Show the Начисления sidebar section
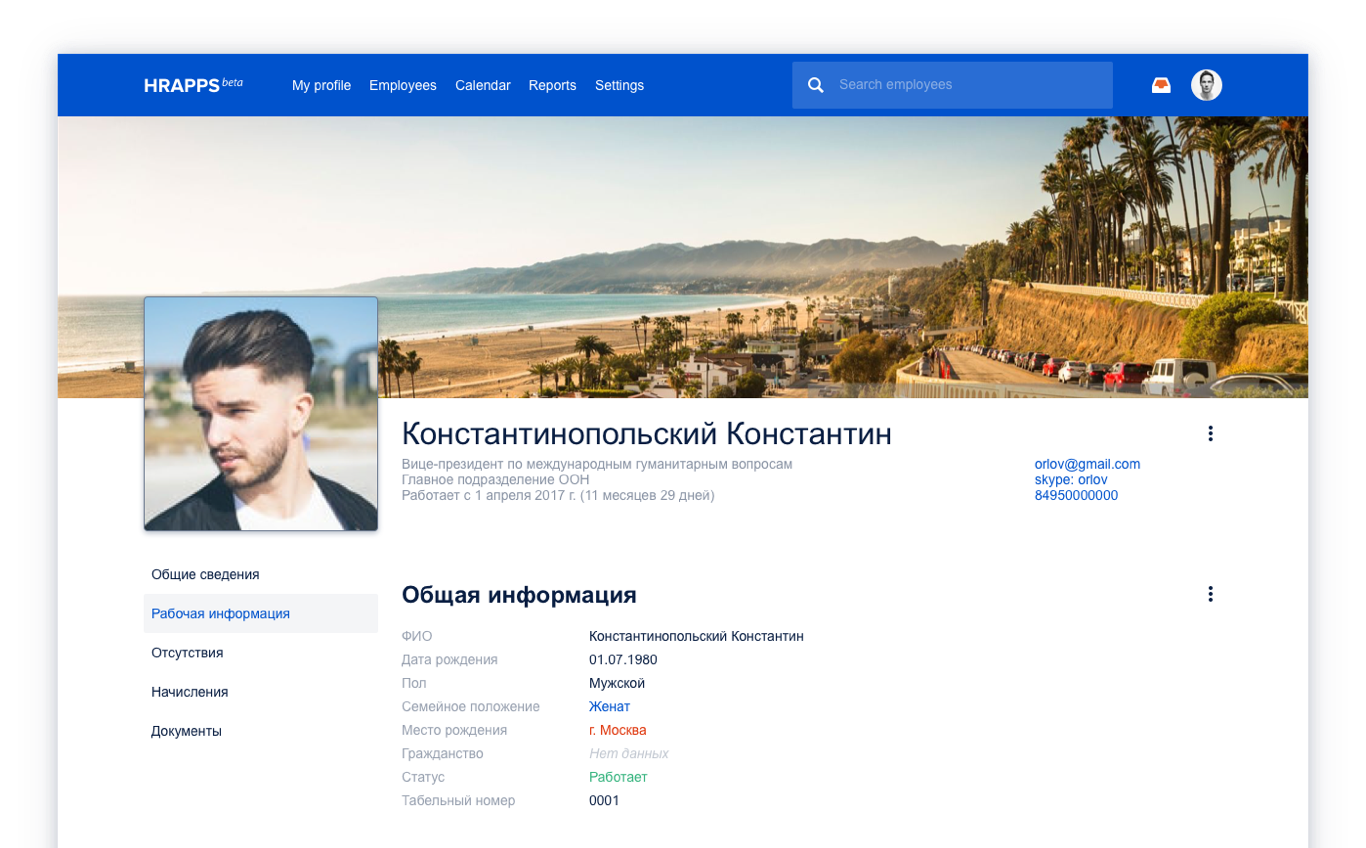This screenshot has width=1366, height=848. click(189, 691)
